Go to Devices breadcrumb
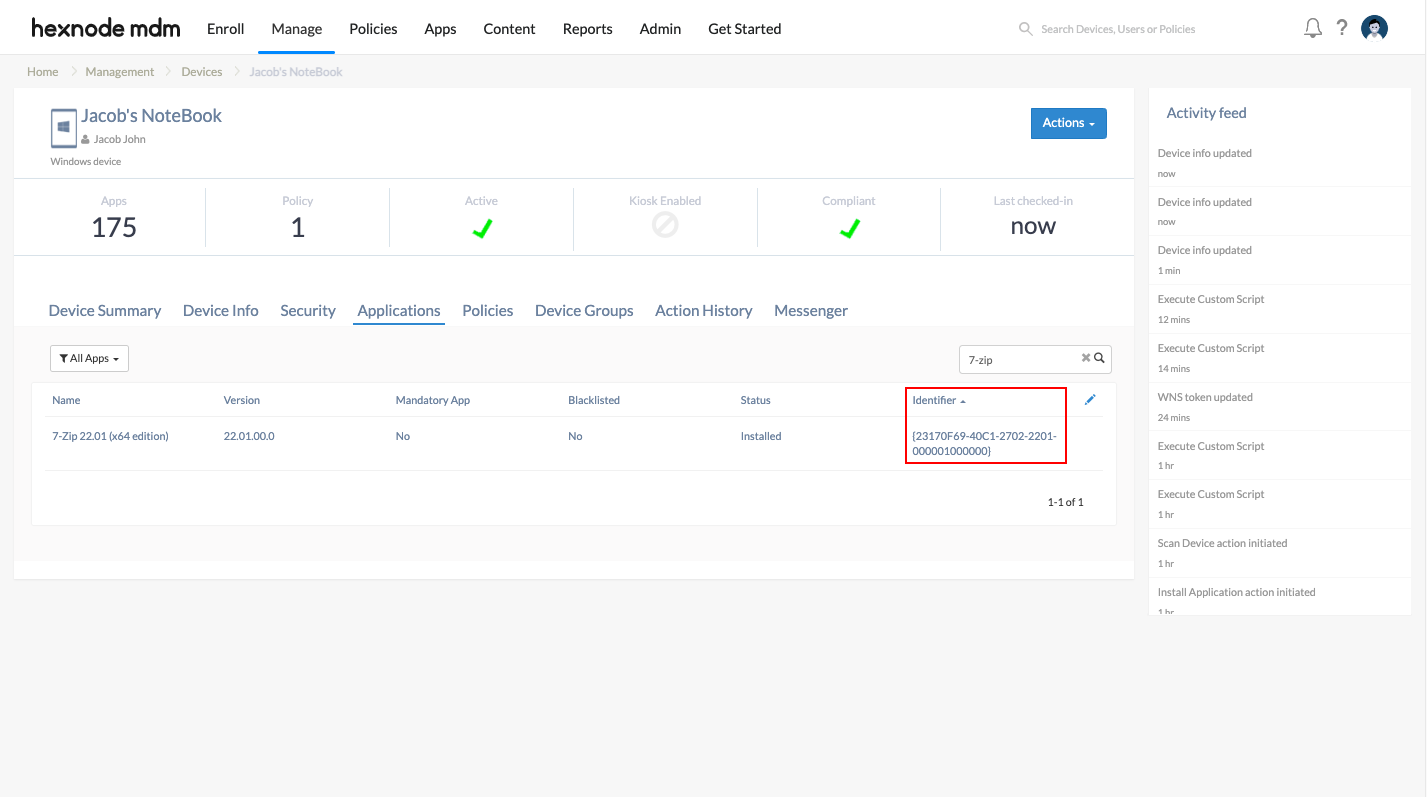The height and width of the screenshot is (797, 1427). pos(202,72)
